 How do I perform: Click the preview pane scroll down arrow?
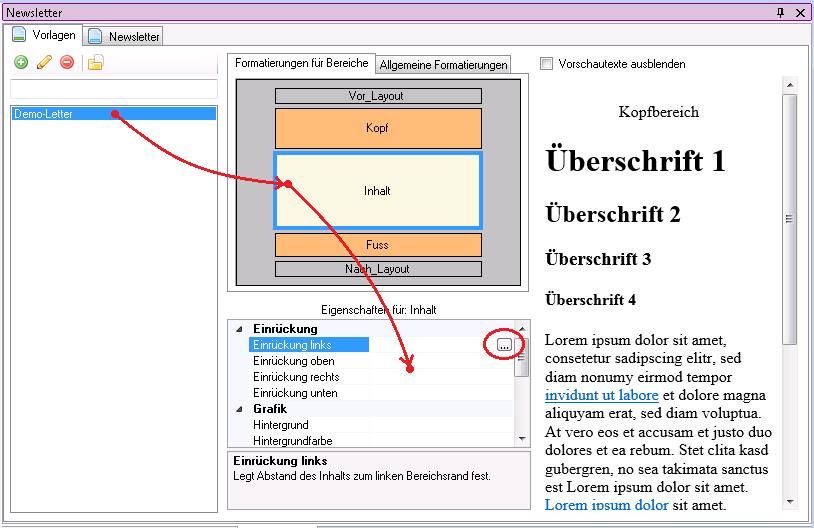pos(790,502)
